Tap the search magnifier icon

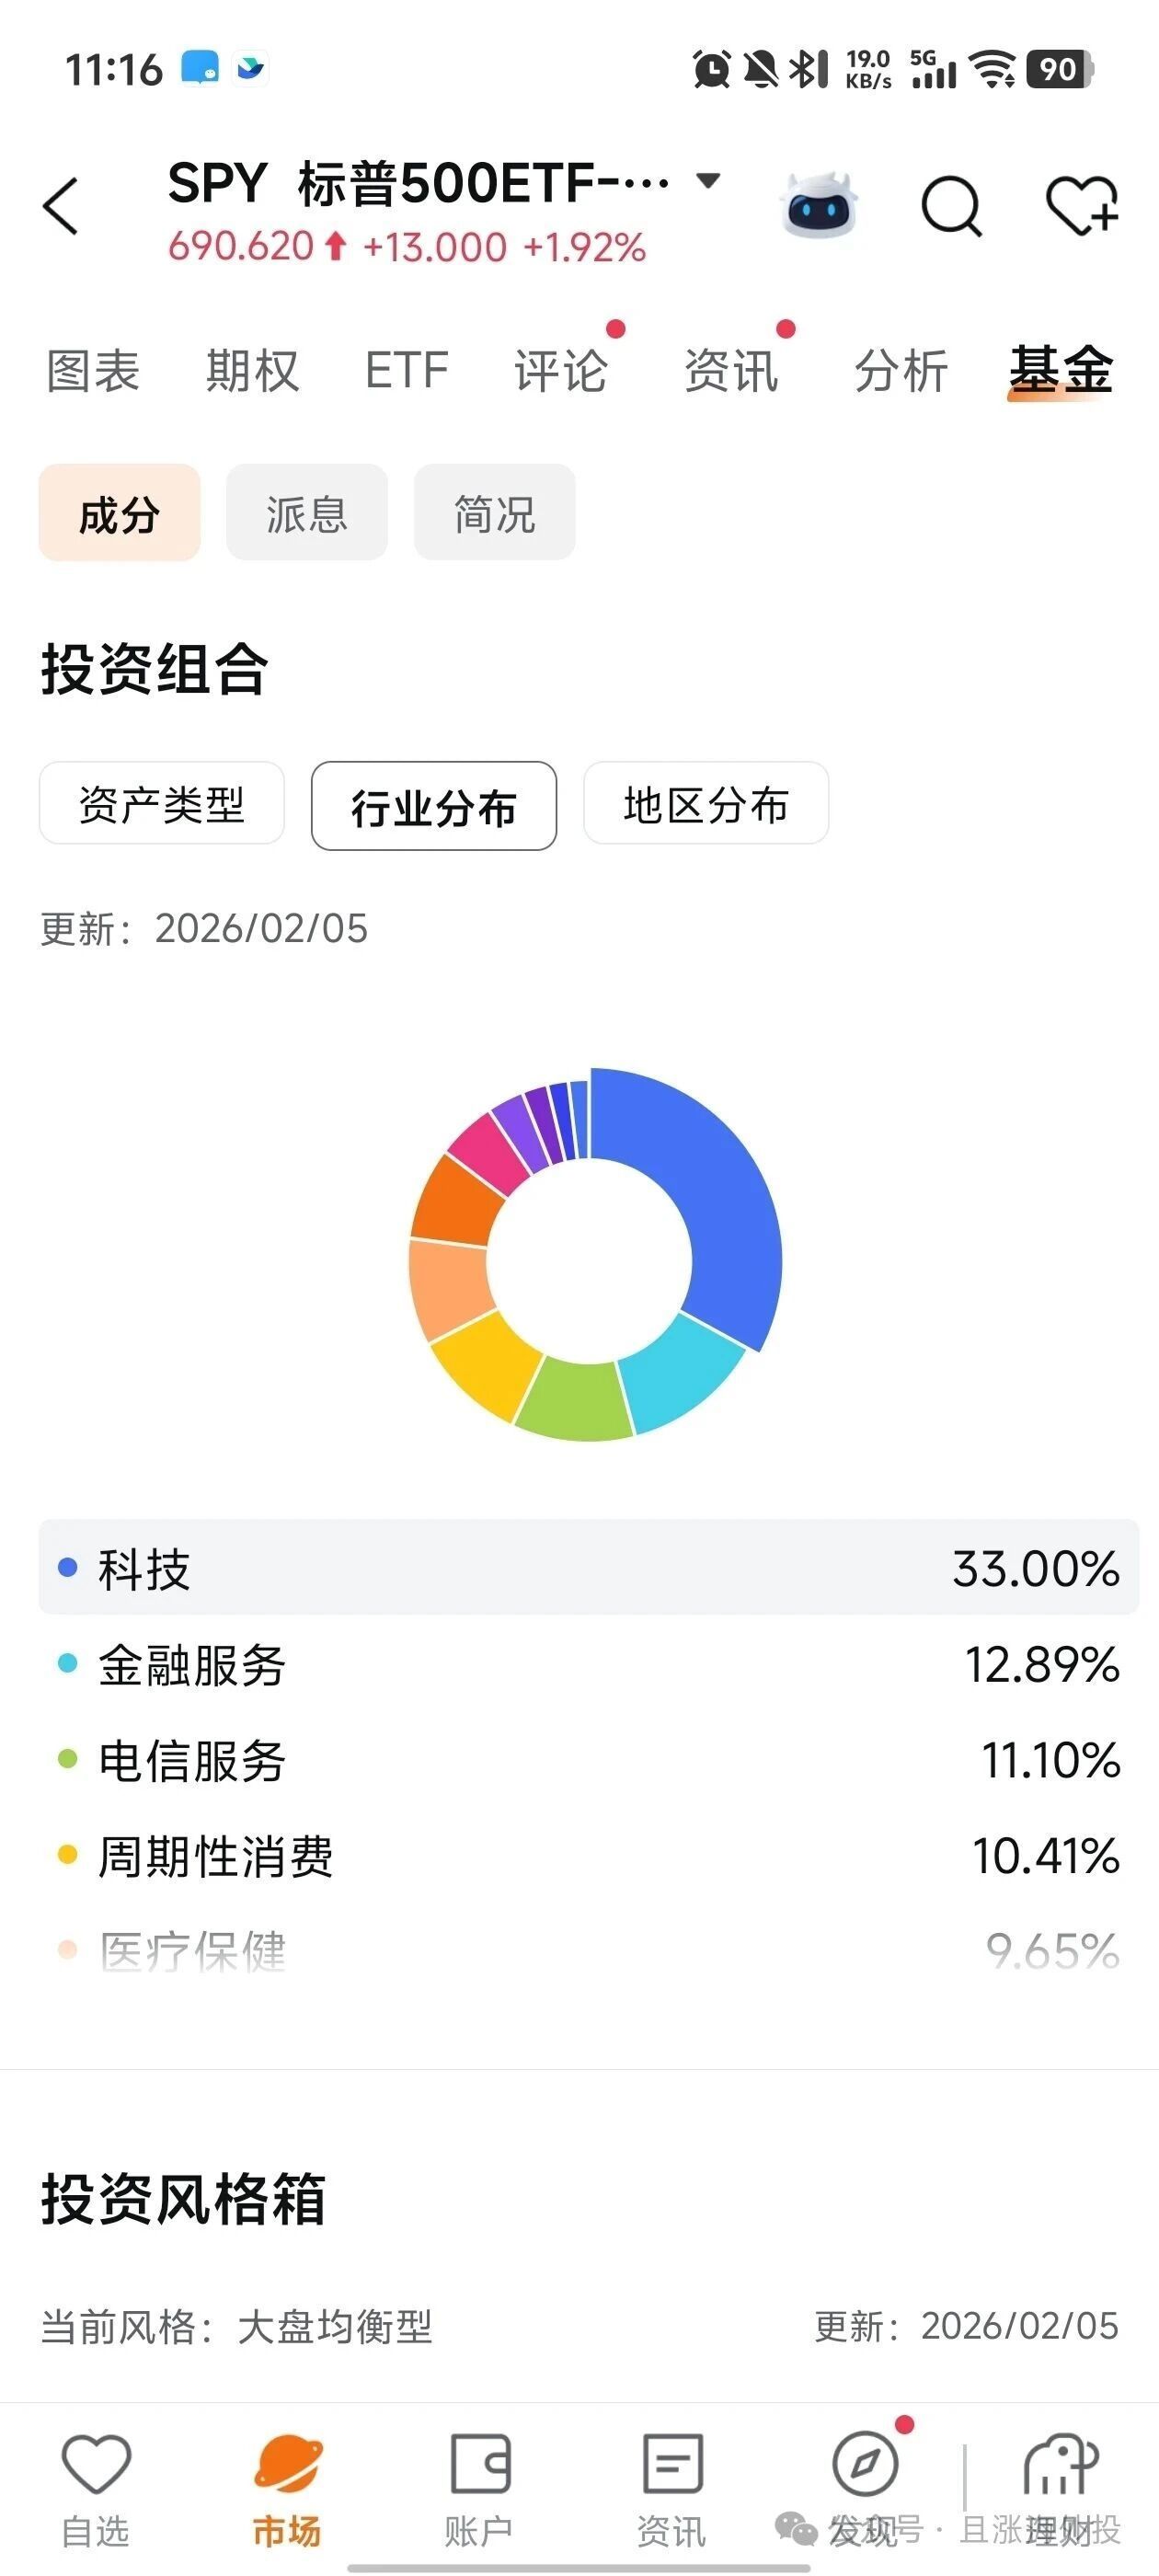[x=950, y=206]
